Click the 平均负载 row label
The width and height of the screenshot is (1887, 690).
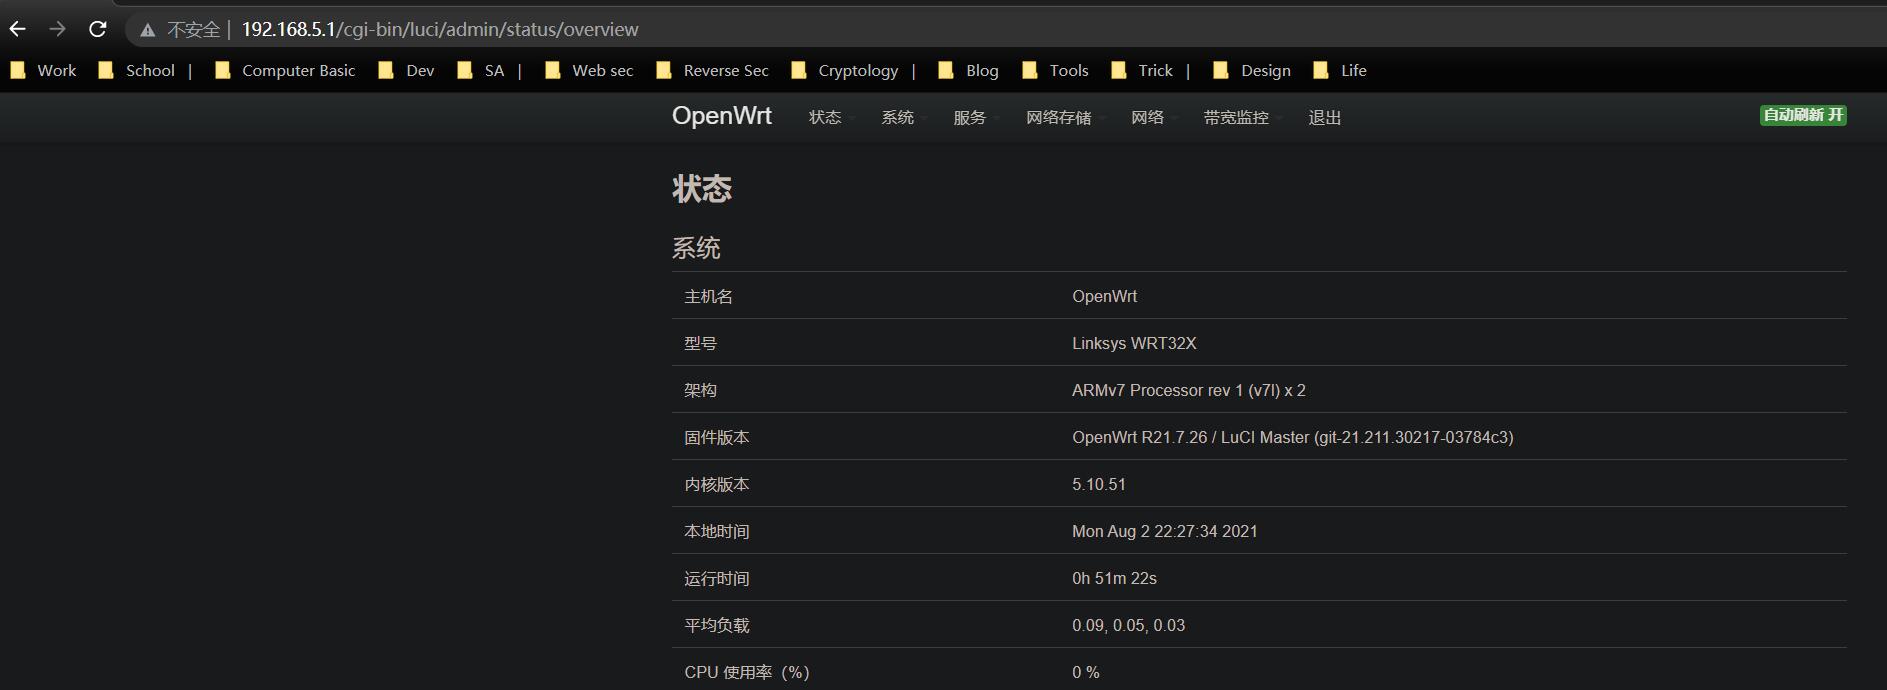(x=716, y=625)
